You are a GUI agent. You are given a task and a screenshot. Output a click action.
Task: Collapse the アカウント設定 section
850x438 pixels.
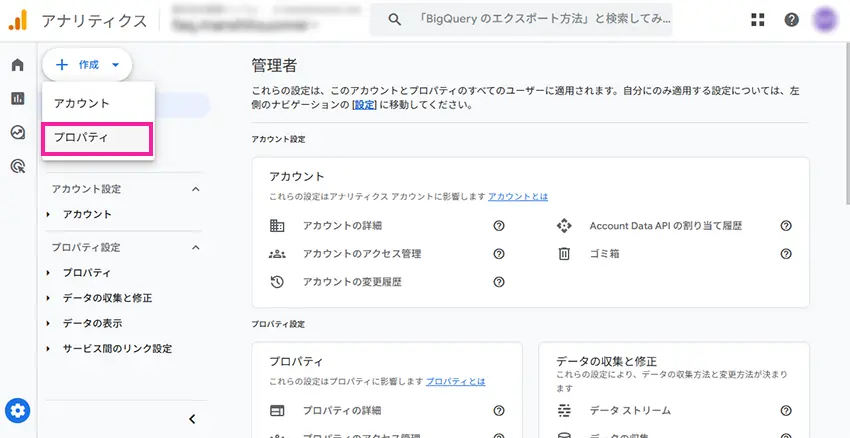[195, 189]
